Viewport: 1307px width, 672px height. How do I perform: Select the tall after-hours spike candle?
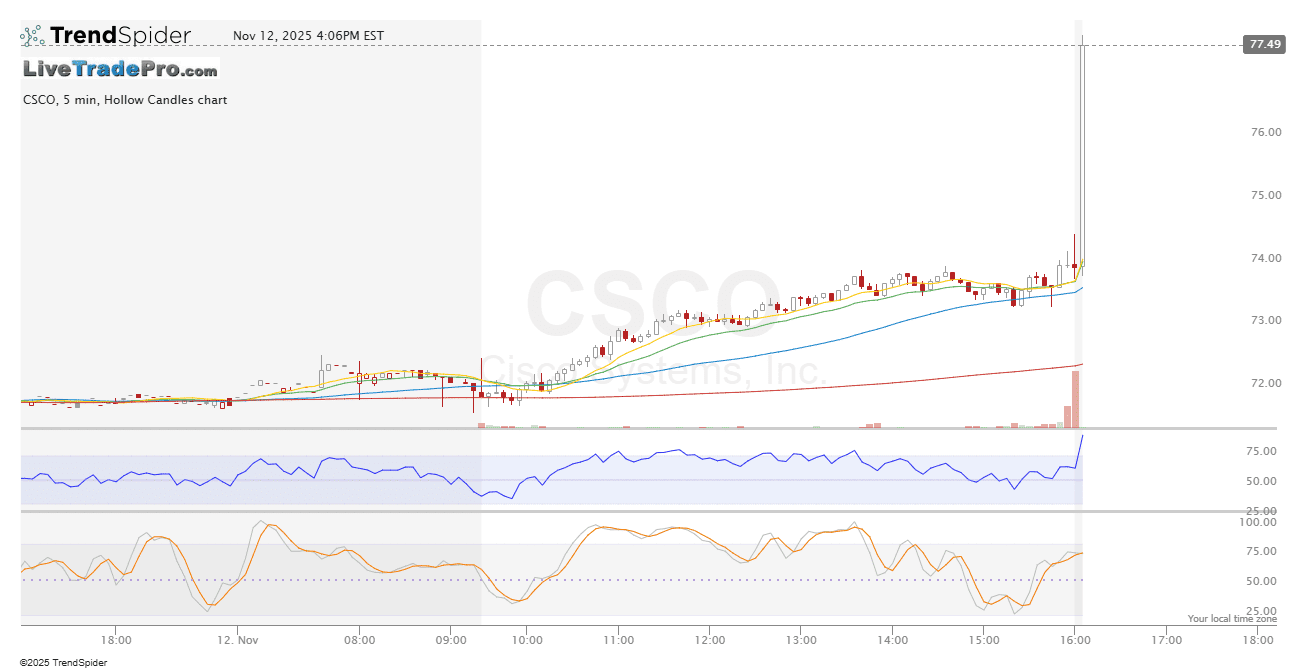[x=1082, y=150]
